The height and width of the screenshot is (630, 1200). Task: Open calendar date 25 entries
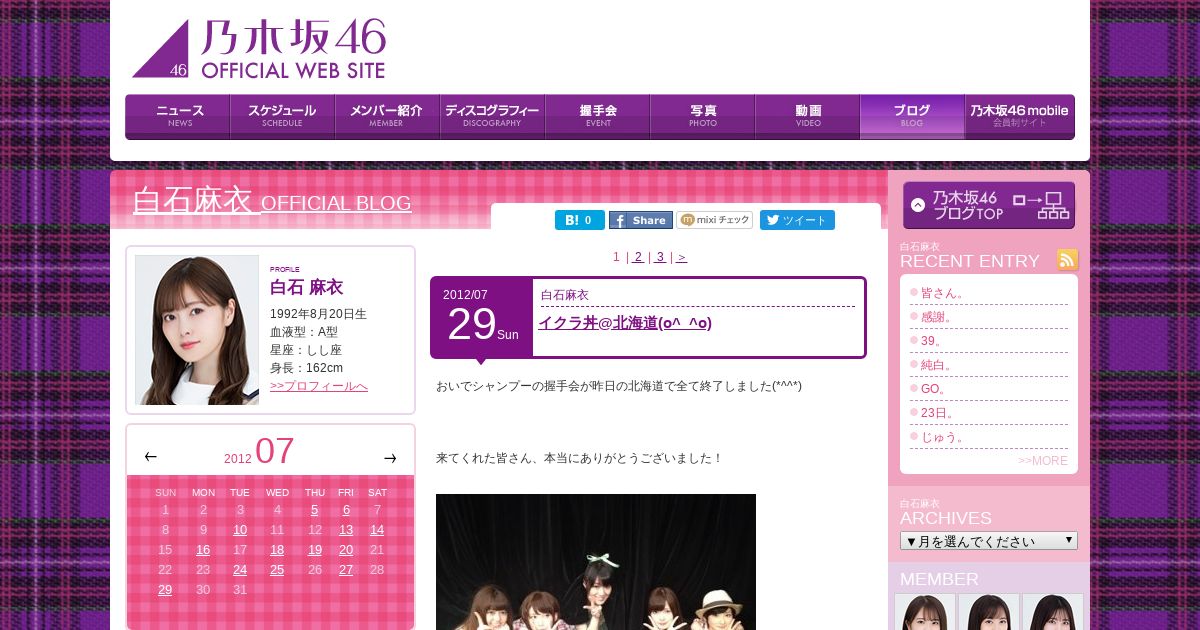pos(277,570)
